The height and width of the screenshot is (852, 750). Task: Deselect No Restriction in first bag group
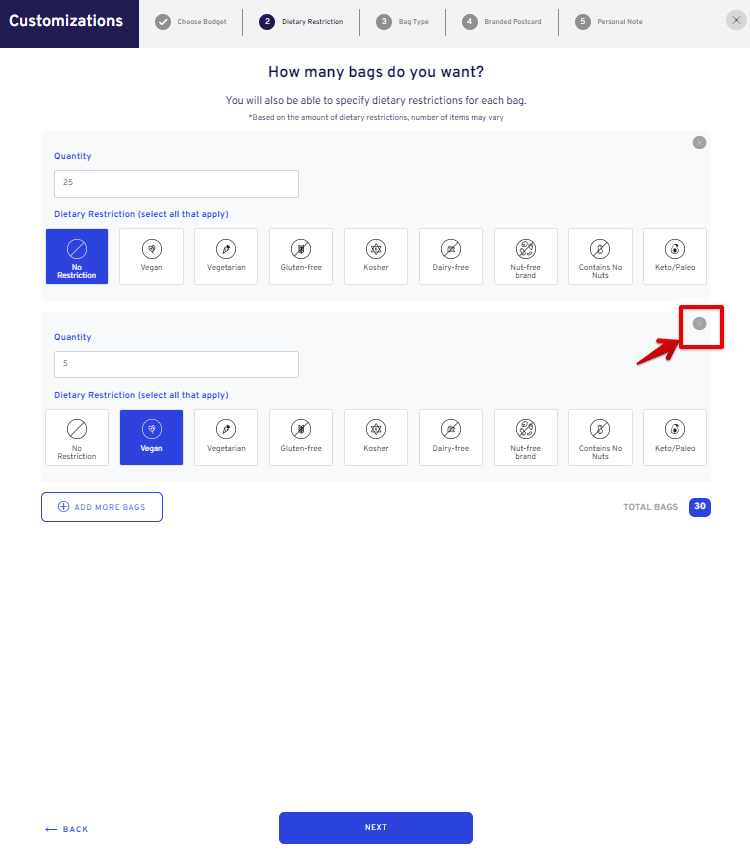point(77,256)
